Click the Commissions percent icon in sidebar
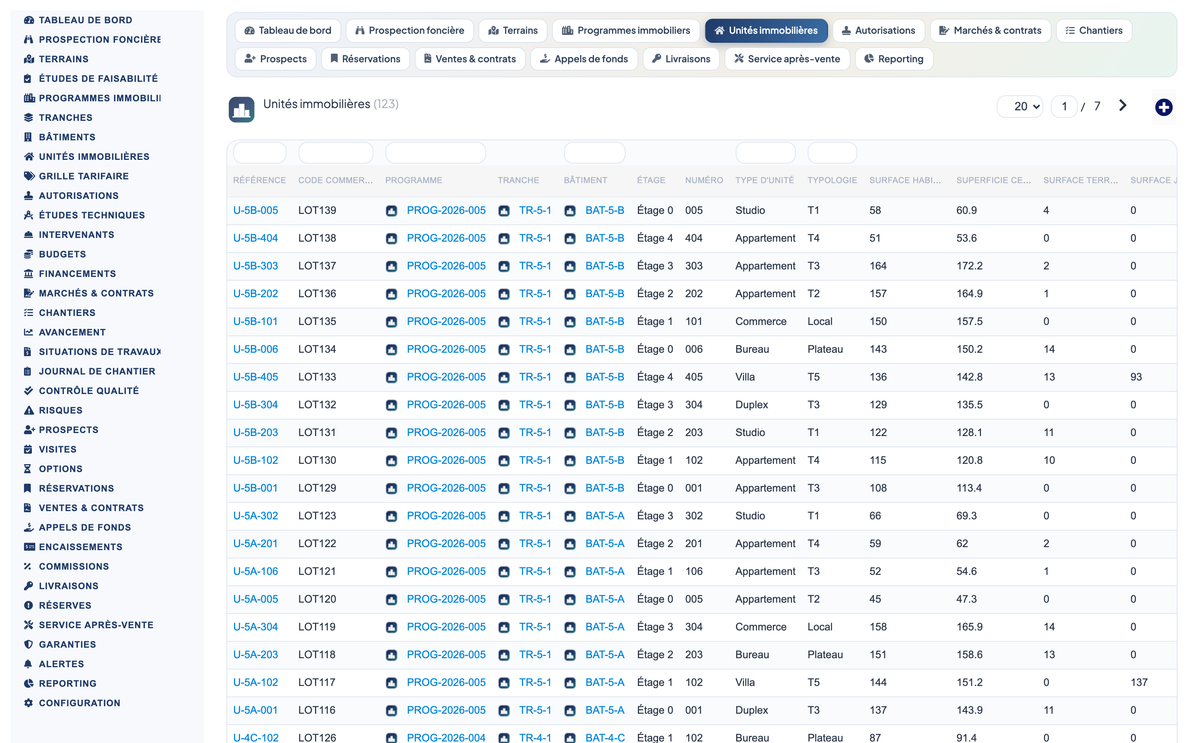Screen dimensions: 1200x743 pos(29,566)
